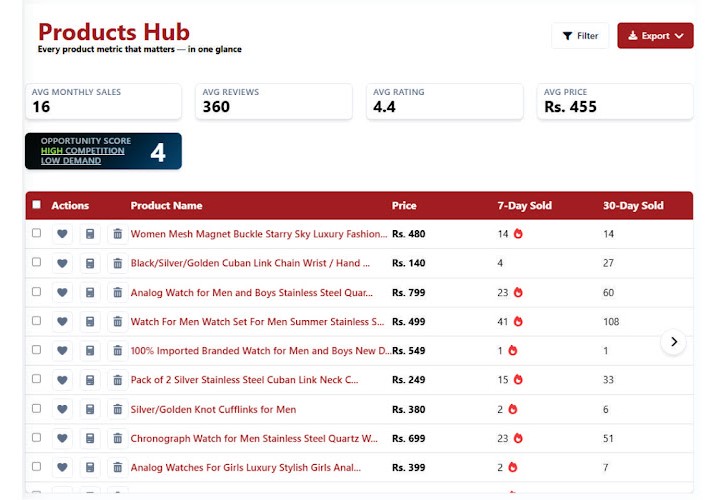The image size is (722, 500).
Task: Sort by the 7-Day Sold column header
Action: coord(524,205)
